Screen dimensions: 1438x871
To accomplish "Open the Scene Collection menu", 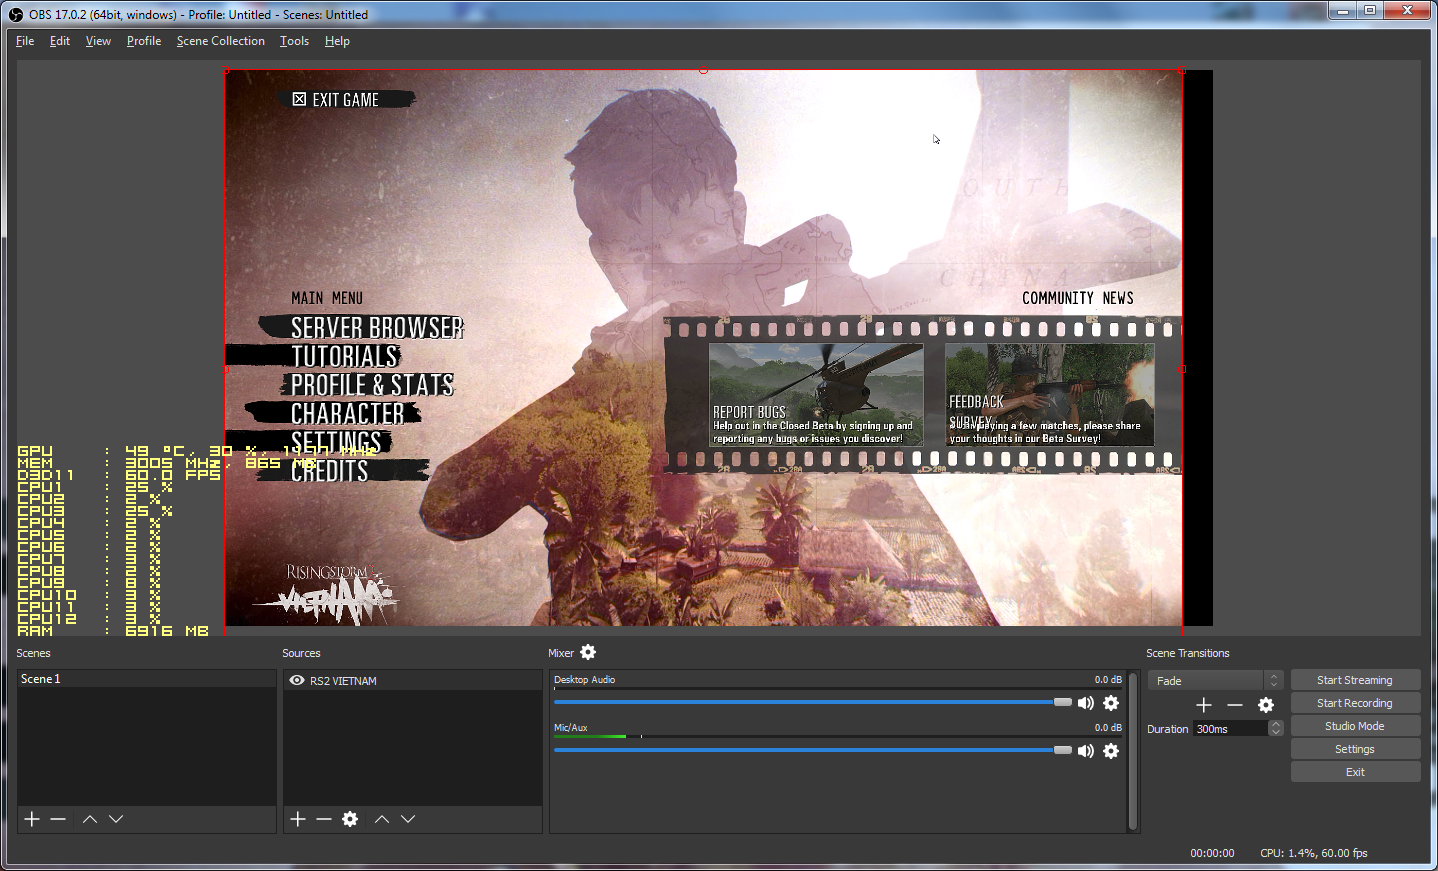I will 221,41.
